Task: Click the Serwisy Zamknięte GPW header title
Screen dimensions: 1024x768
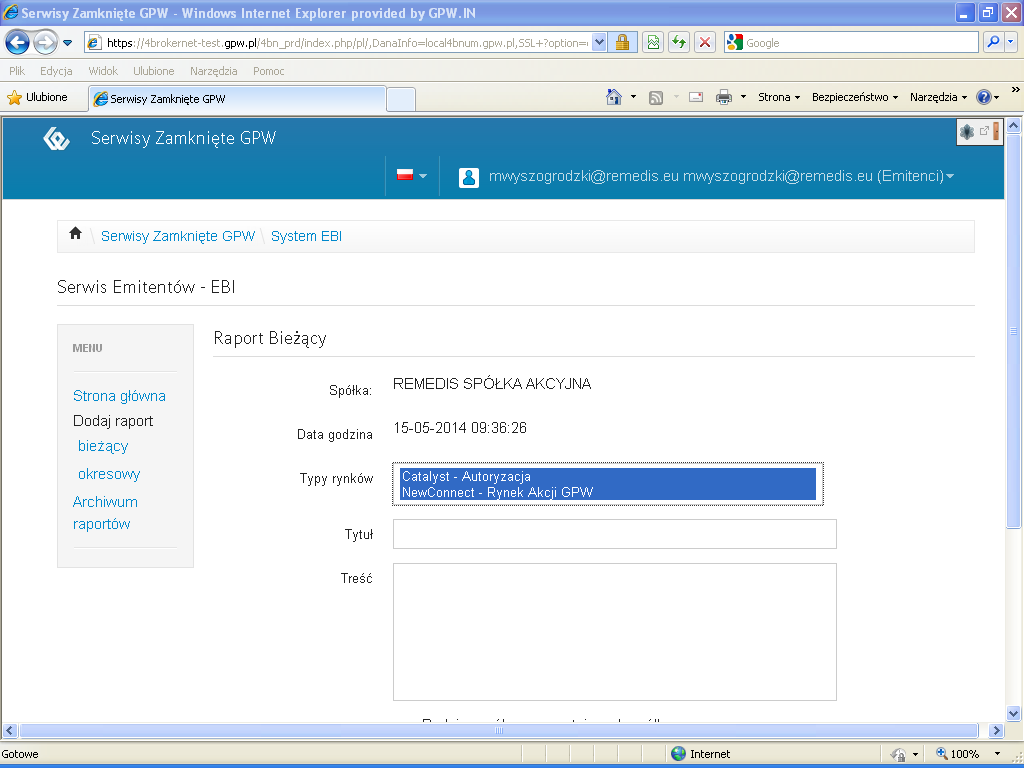Action: tap(183, 138)
